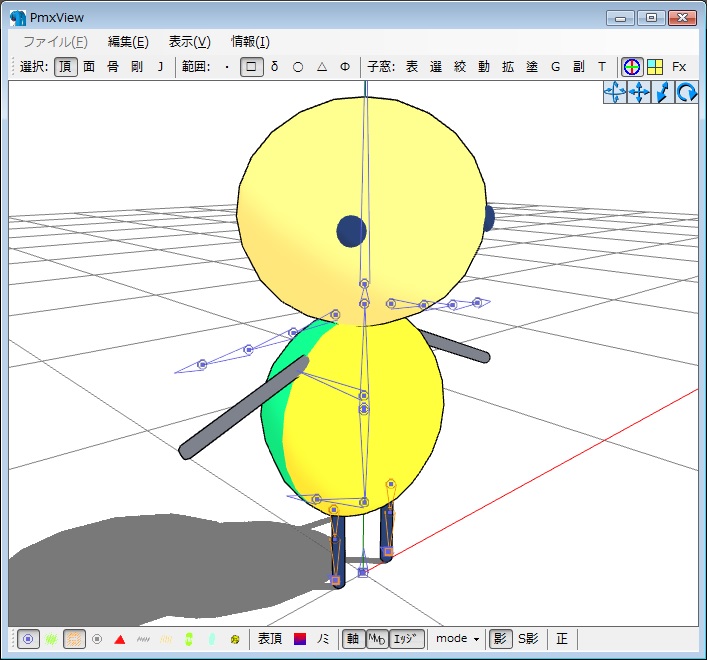This screenshot has height=660, width=707.
Task: Toggle the 影 shadow display button
Action: [501, 639]
